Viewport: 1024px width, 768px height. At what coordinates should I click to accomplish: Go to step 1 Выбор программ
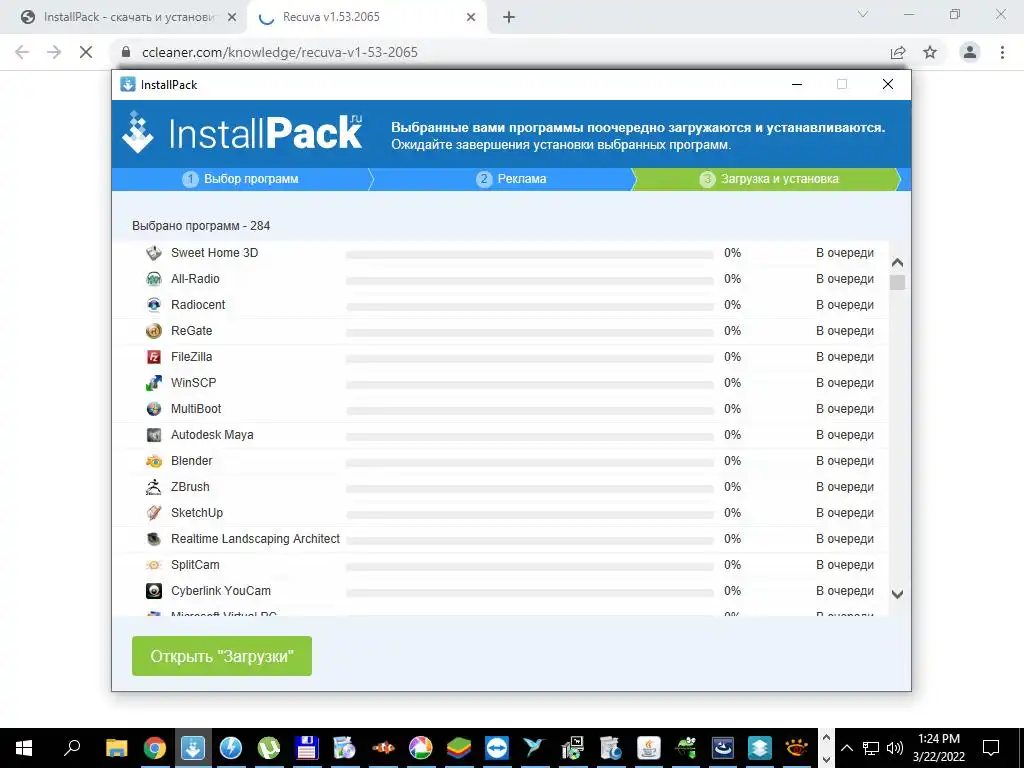coord(241,179)
